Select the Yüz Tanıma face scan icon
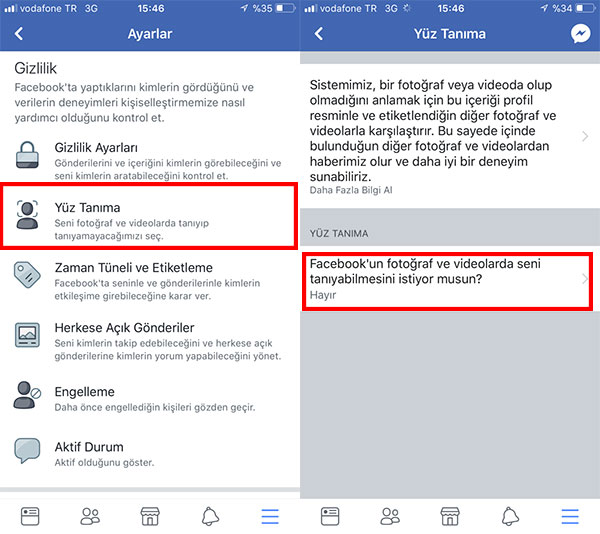 (27, 214)
